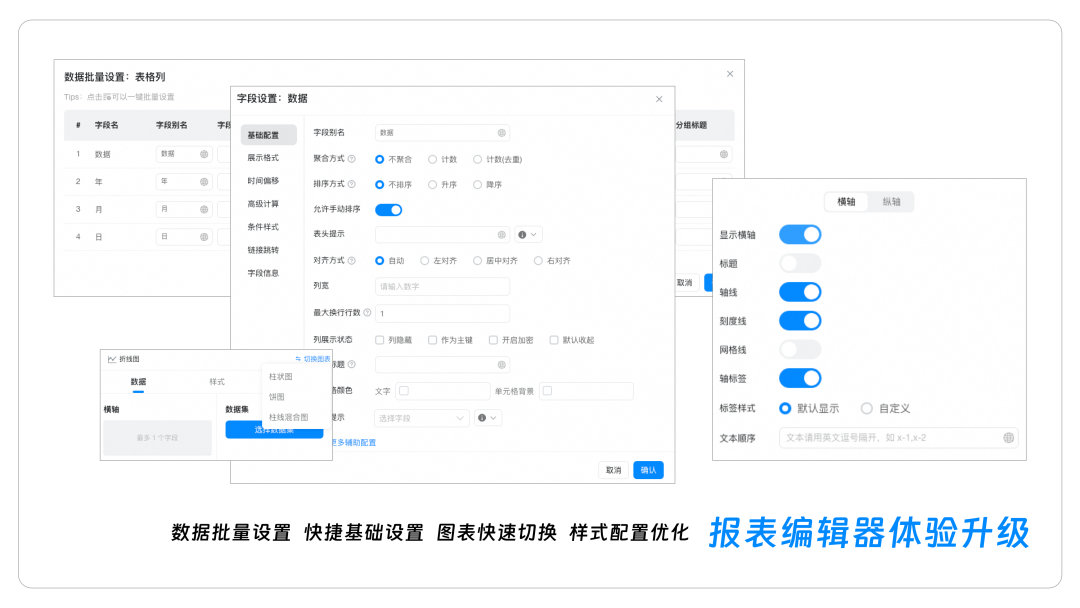Click globe icon in 表头提示 field
Screen dimensions: 1080x608
pyautogui.click(x=501, y=235)
